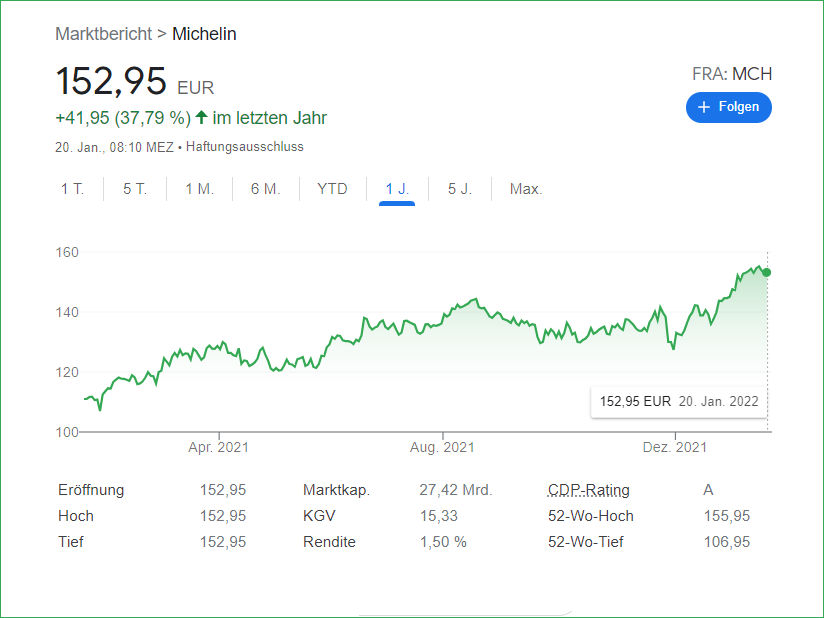Click the Eröffnung label

[91, 490]
